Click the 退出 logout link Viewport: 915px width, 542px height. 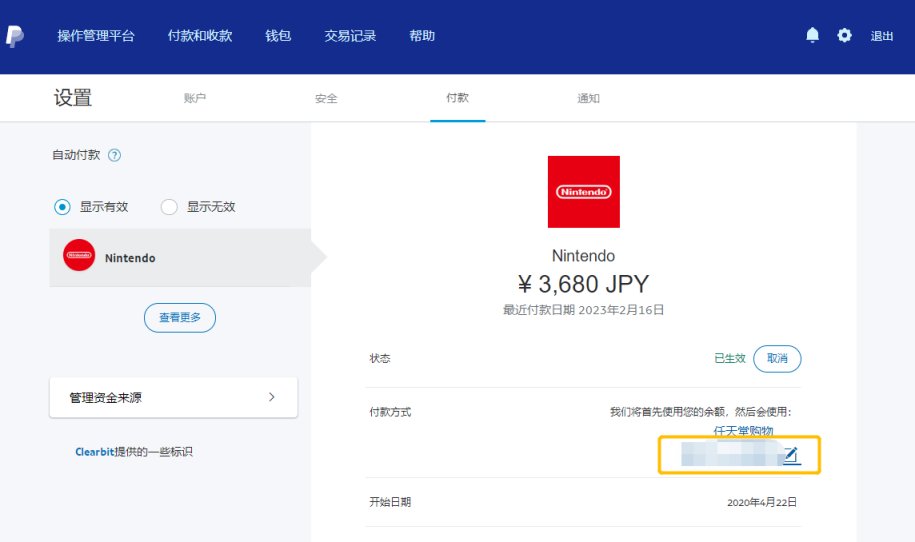[882, 36]
